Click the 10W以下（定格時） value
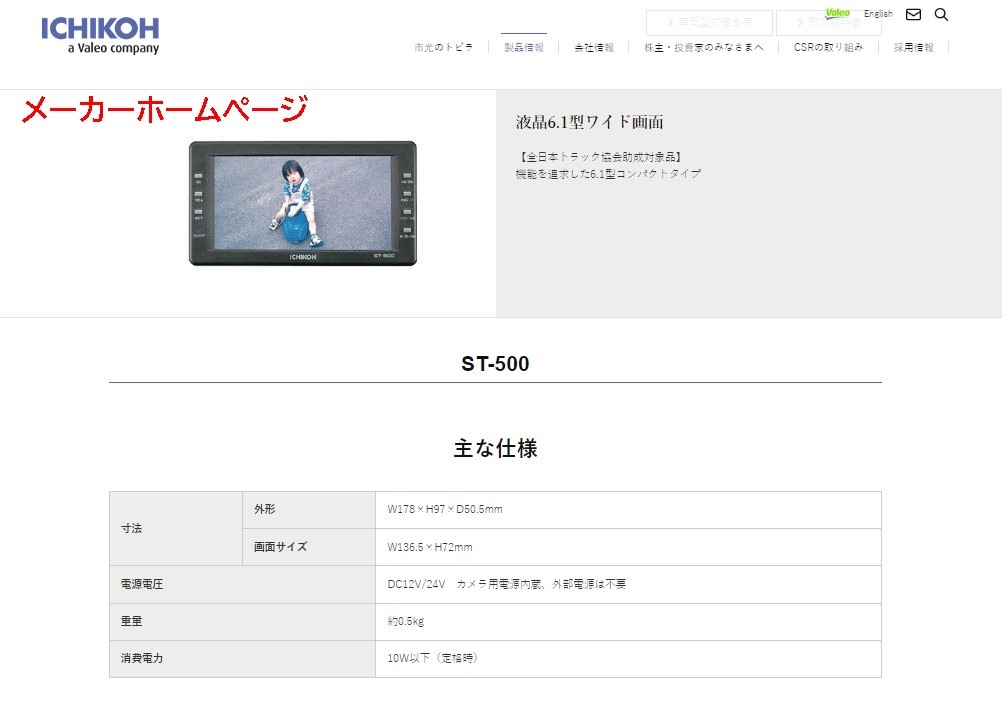 click(433, 658)
